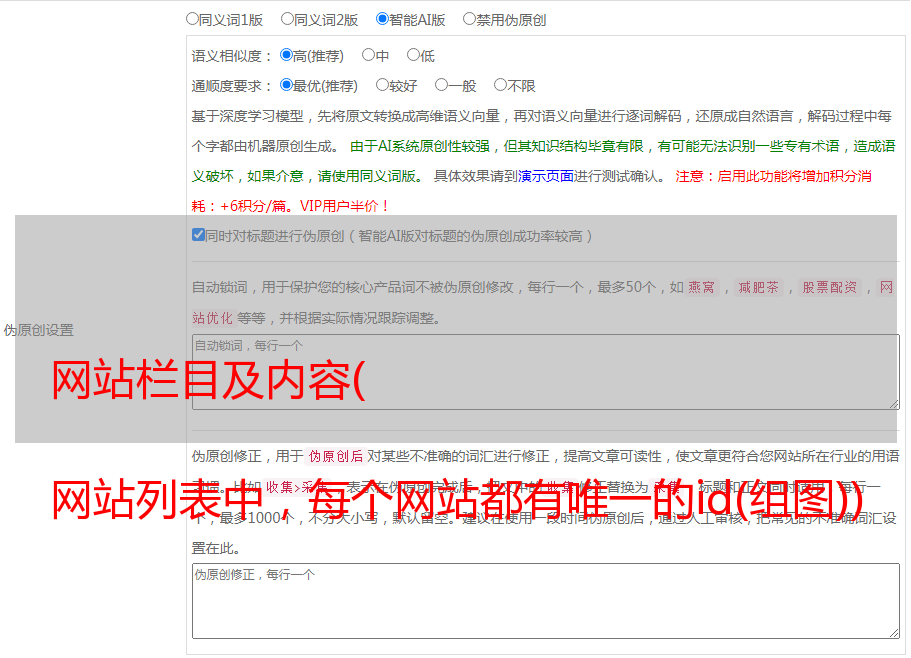Viewport: 911px width, 658px height.
Task: Click resize handle of 自动锁词 textarea
Action: point(894,404)
